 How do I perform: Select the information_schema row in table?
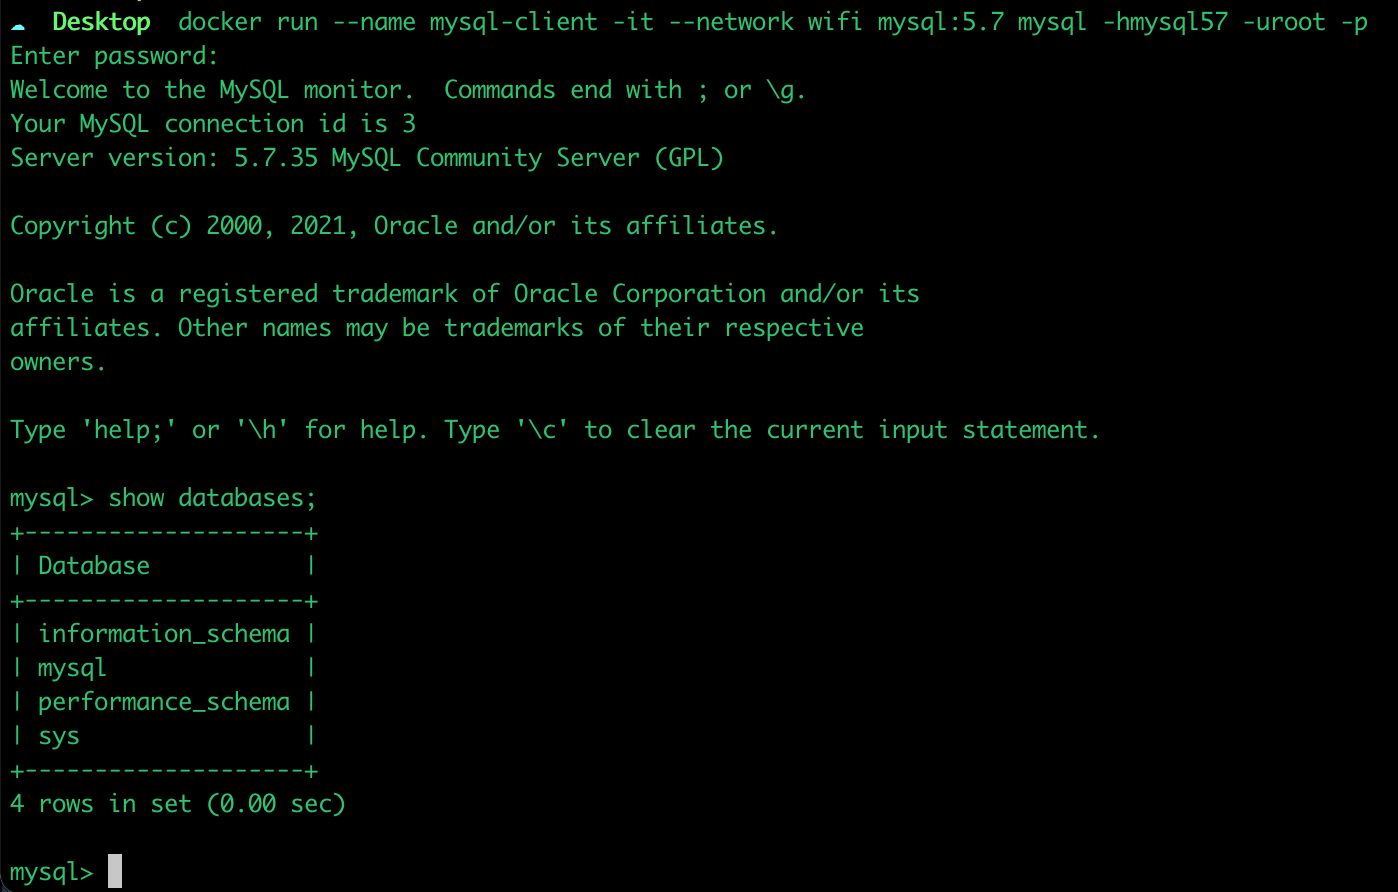164,634
